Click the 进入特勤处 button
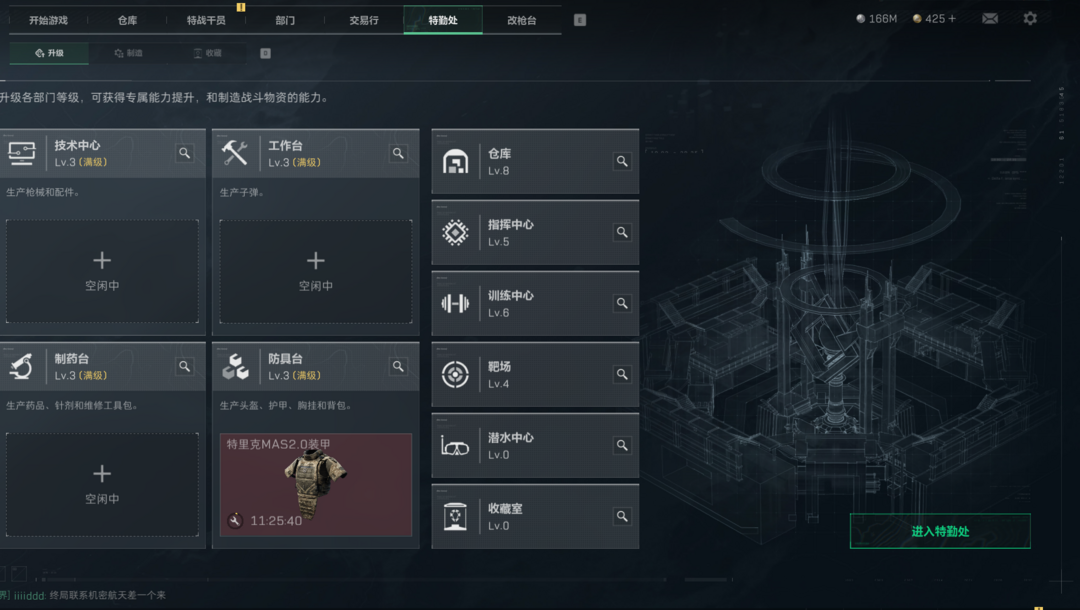This screenshot has width=1080, height=610. [940, 531]
